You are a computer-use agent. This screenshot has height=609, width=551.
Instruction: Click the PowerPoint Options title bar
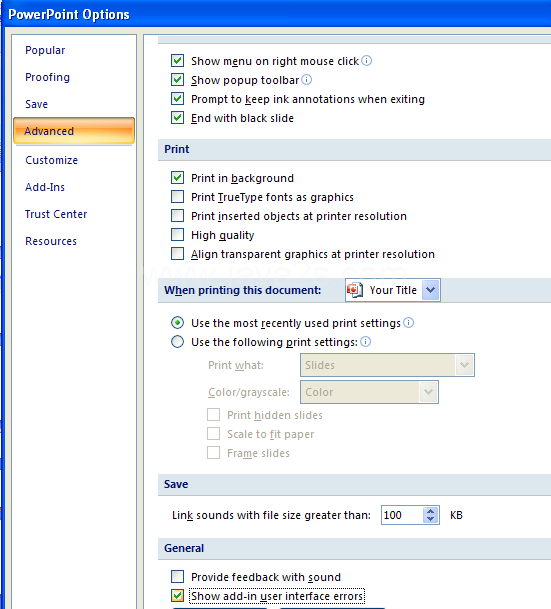tap(276, 14)
